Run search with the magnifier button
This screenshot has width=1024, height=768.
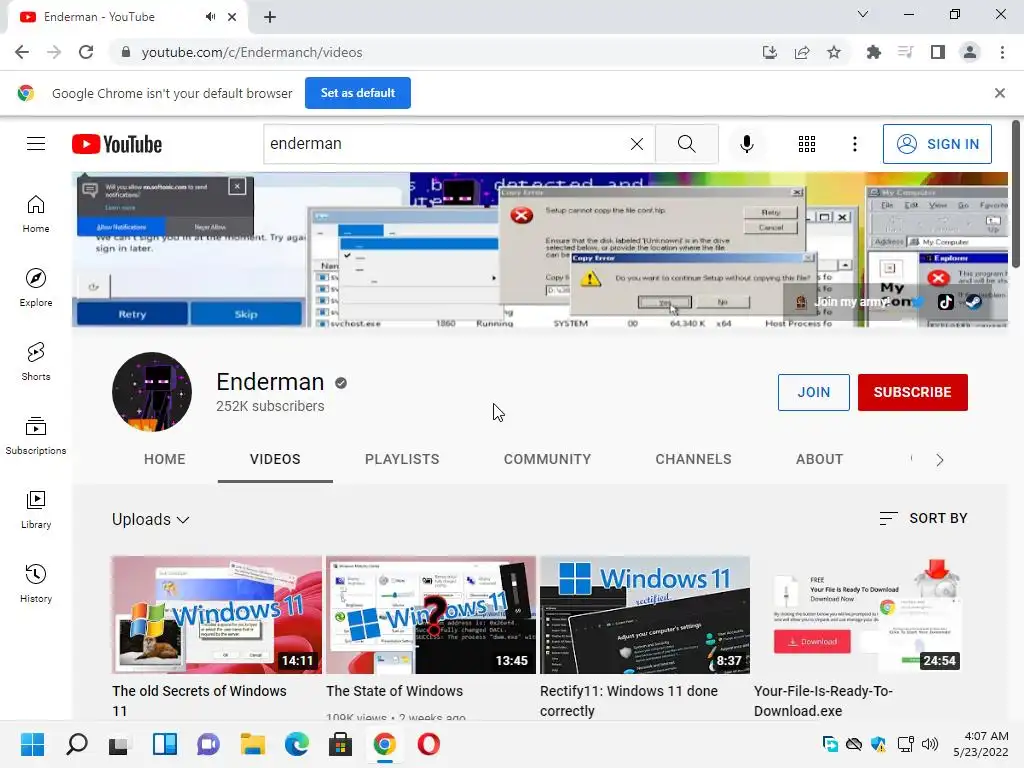pyautogui.click(x=686, y=144)
